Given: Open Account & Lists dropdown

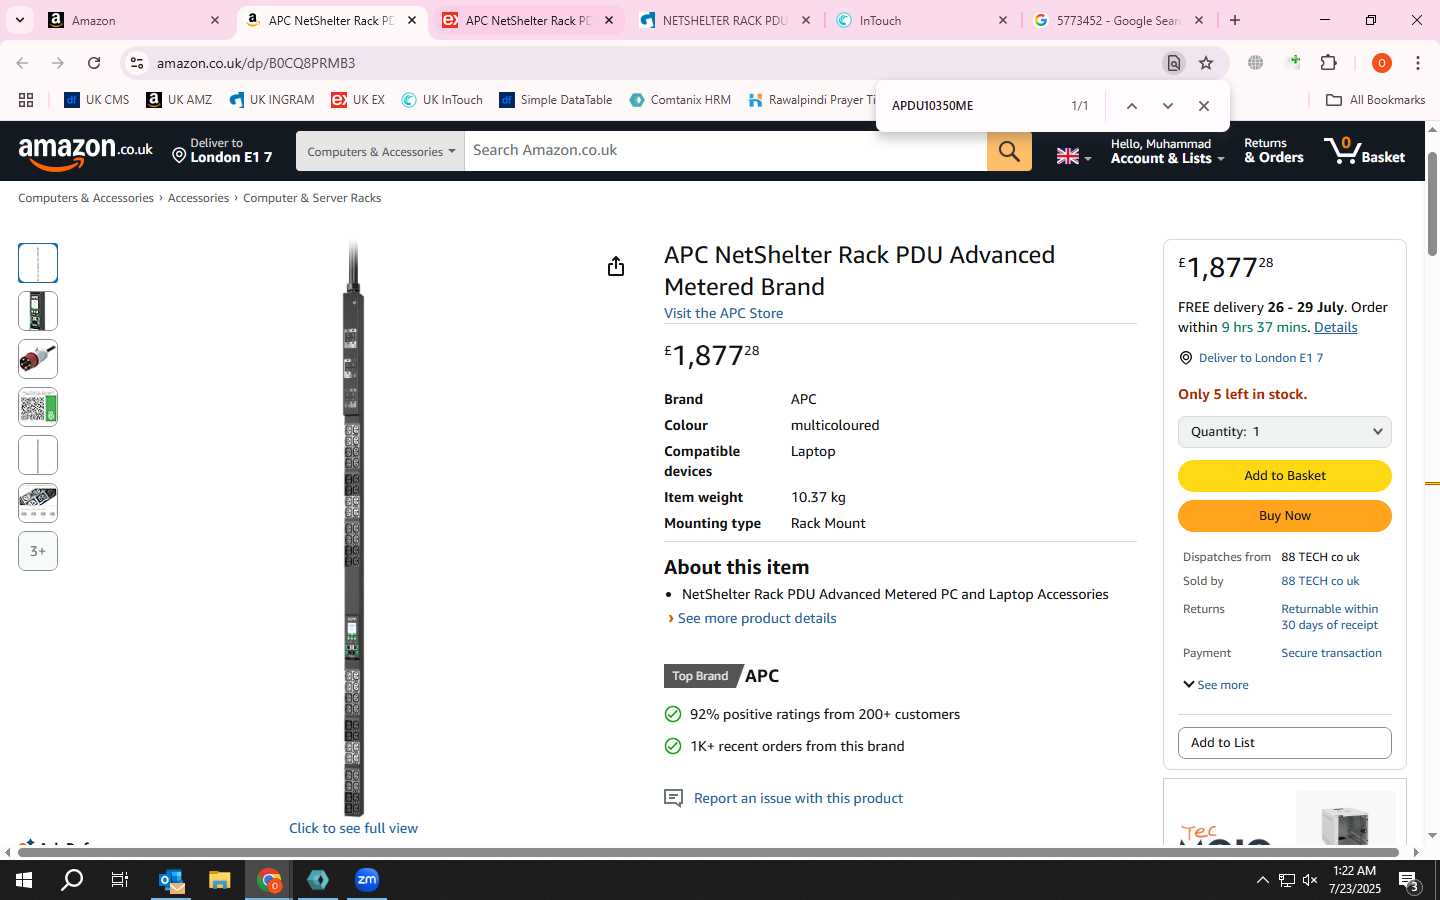Looking at the screenshot, I should [1167, 151].
